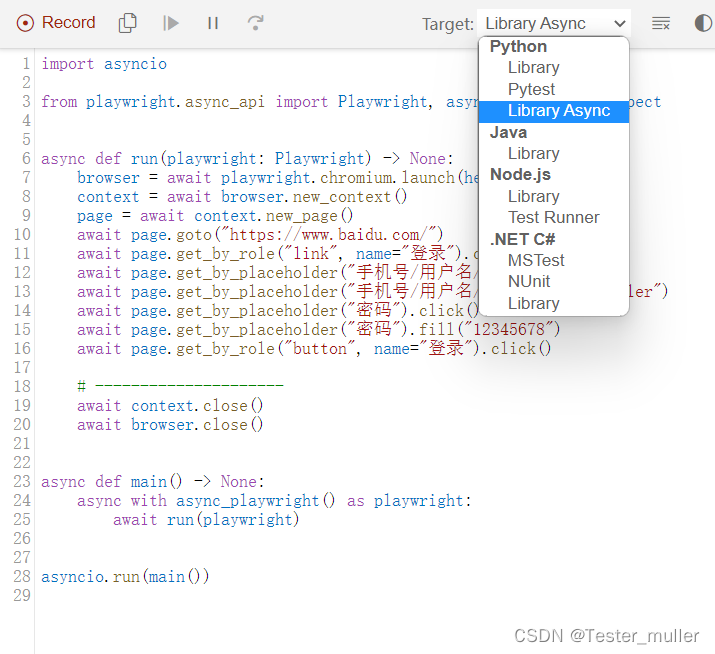The image size is (715, 654).
Task: Select the highlighted Library Async option
Action: pos(554,111)
